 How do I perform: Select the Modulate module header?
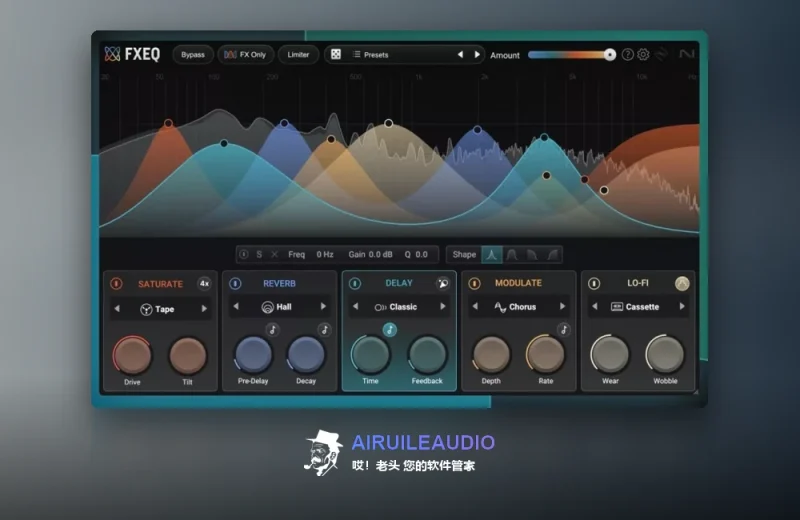tap(518, 283)
